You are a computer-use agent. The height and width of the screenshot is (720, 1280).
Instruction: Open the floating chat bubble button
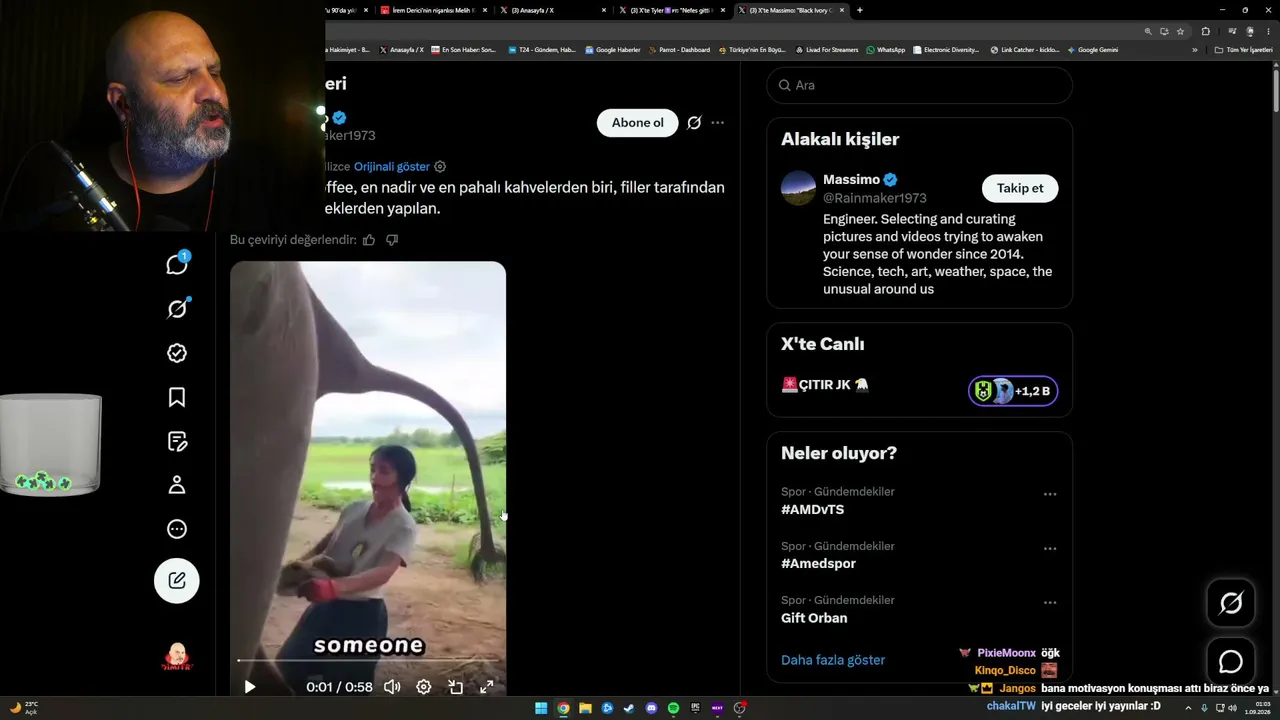(x=1231, y=662)
